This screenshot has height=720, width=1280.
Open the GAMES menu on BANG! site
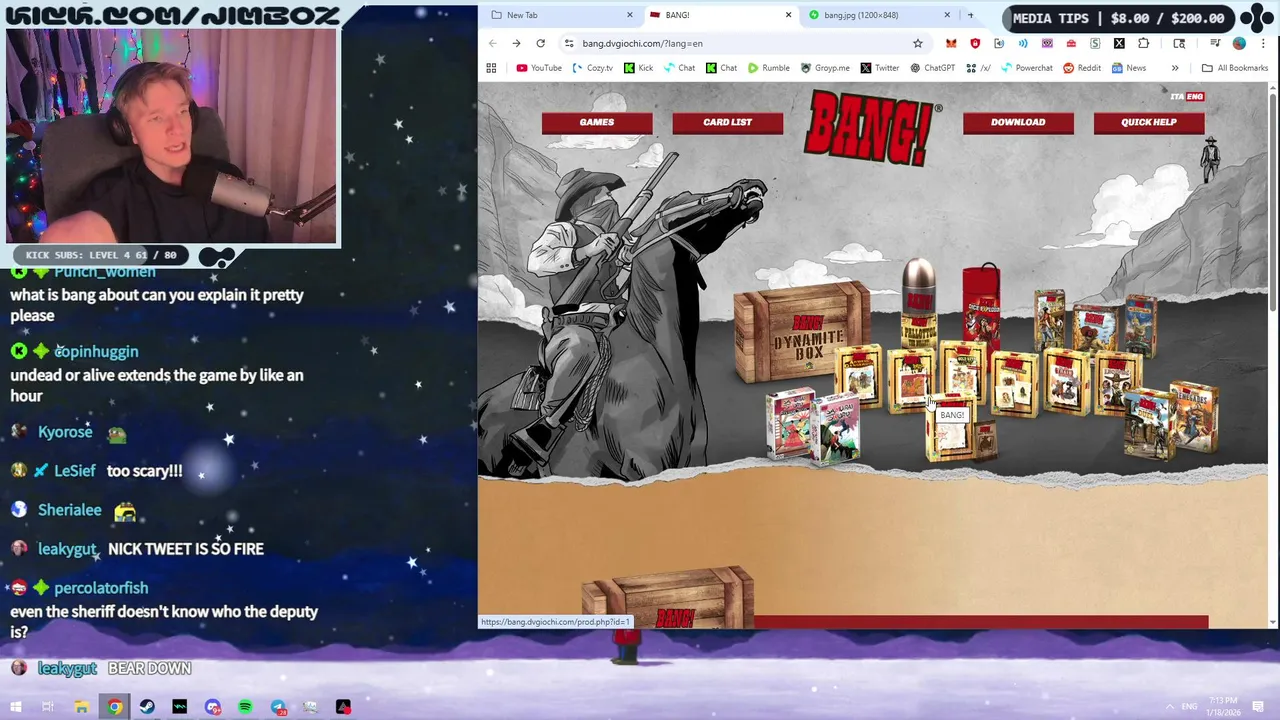pos(597,122)
